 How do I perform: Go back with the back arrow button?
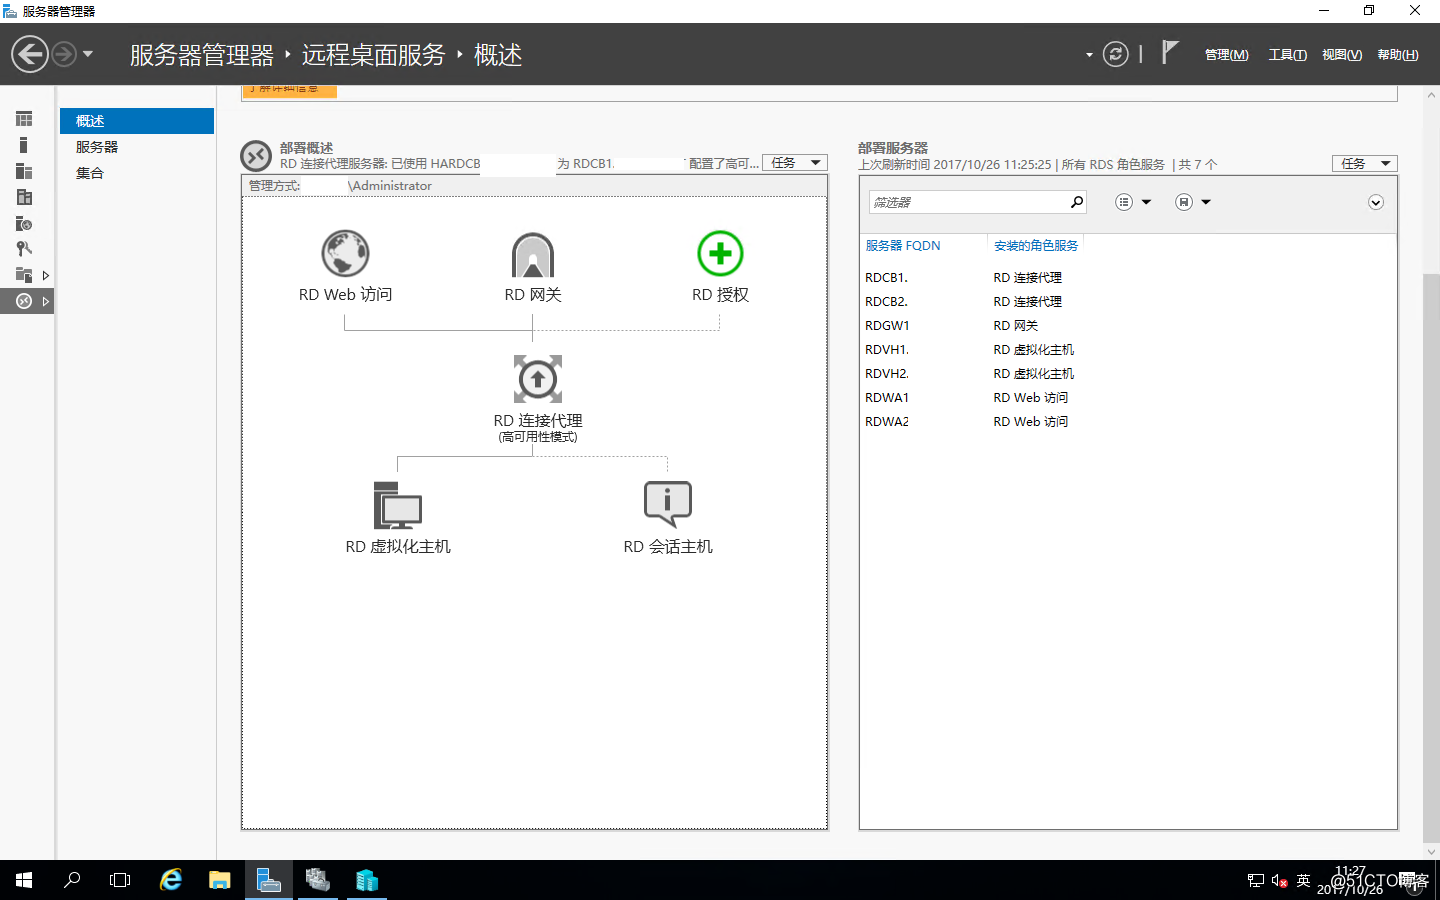click(30, 54)
